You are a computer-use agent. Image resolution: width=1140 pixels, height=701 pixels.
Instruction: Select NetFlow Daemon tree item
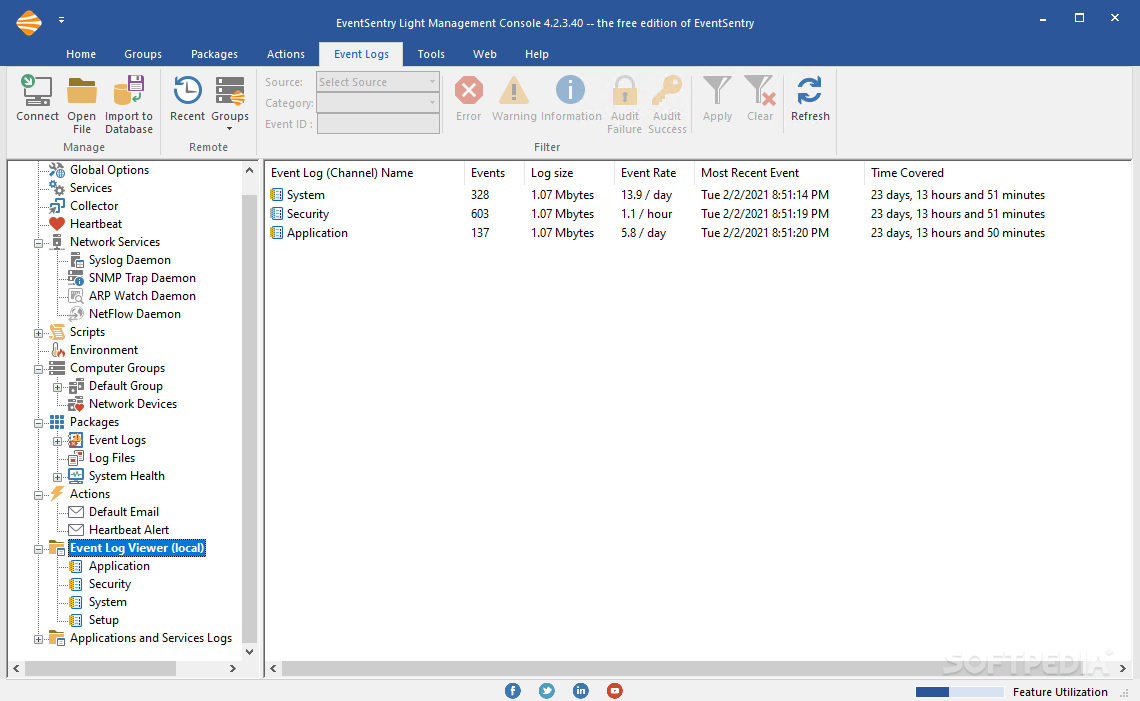point(135,314)
